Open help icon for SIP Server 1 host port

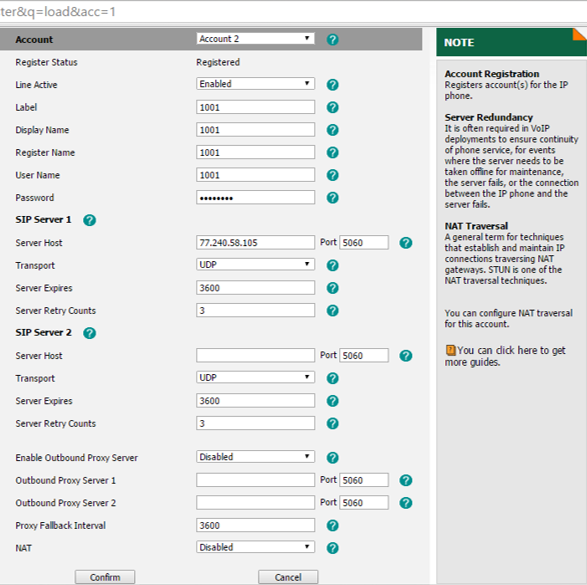406,243
